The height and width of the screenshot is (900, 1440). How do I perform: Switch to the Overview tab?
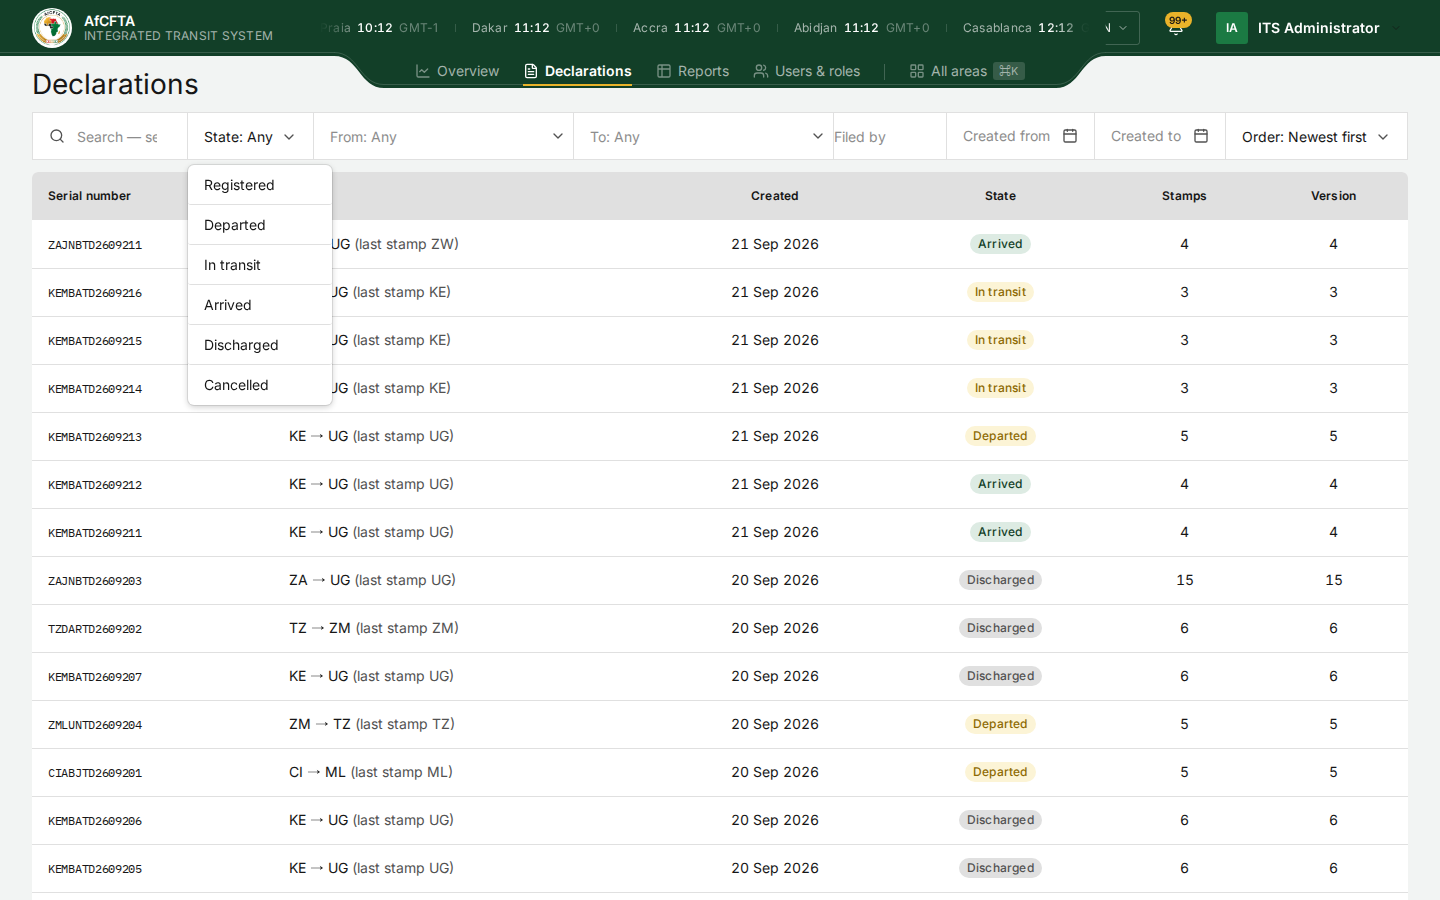[x=457, y=71]
